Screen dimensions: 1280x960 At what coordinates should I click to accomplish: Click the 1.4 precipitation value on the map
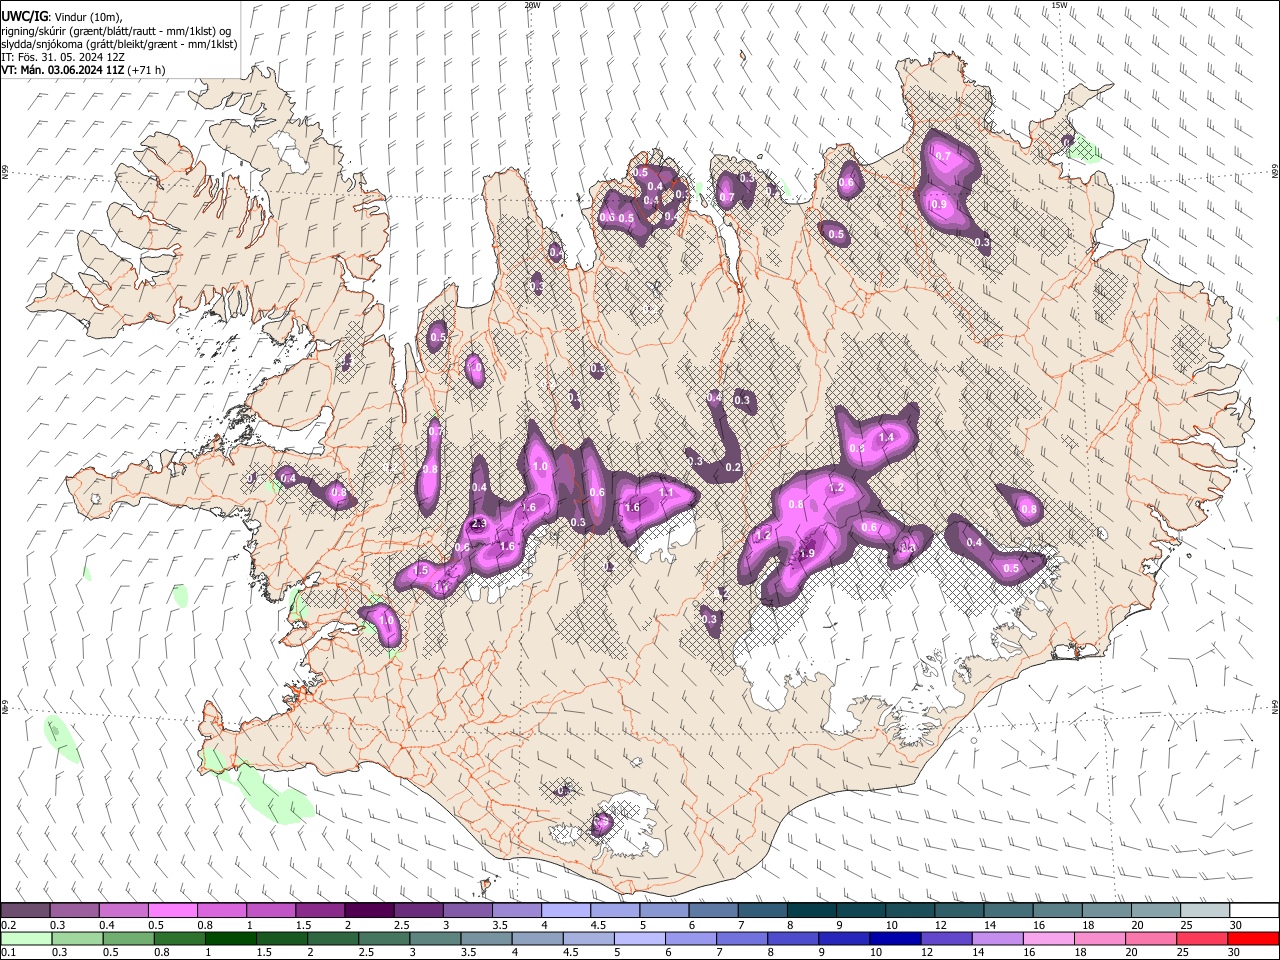click(x=886, y=438)
